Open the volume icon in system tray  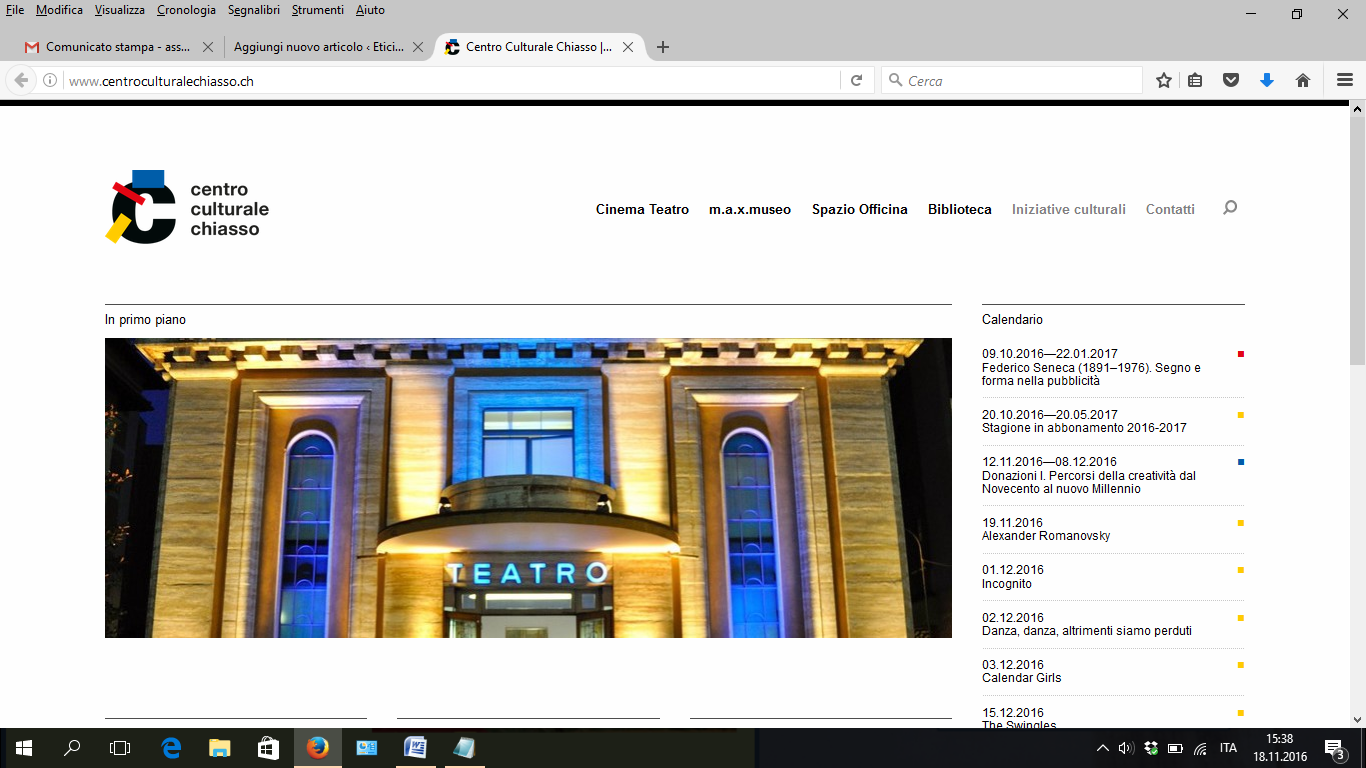(1126, 748)
